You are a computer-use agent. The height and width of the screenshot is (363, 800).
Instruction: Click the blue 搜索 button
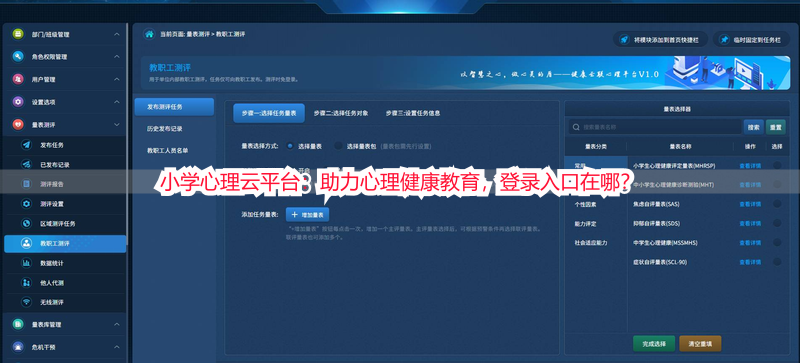754,127
